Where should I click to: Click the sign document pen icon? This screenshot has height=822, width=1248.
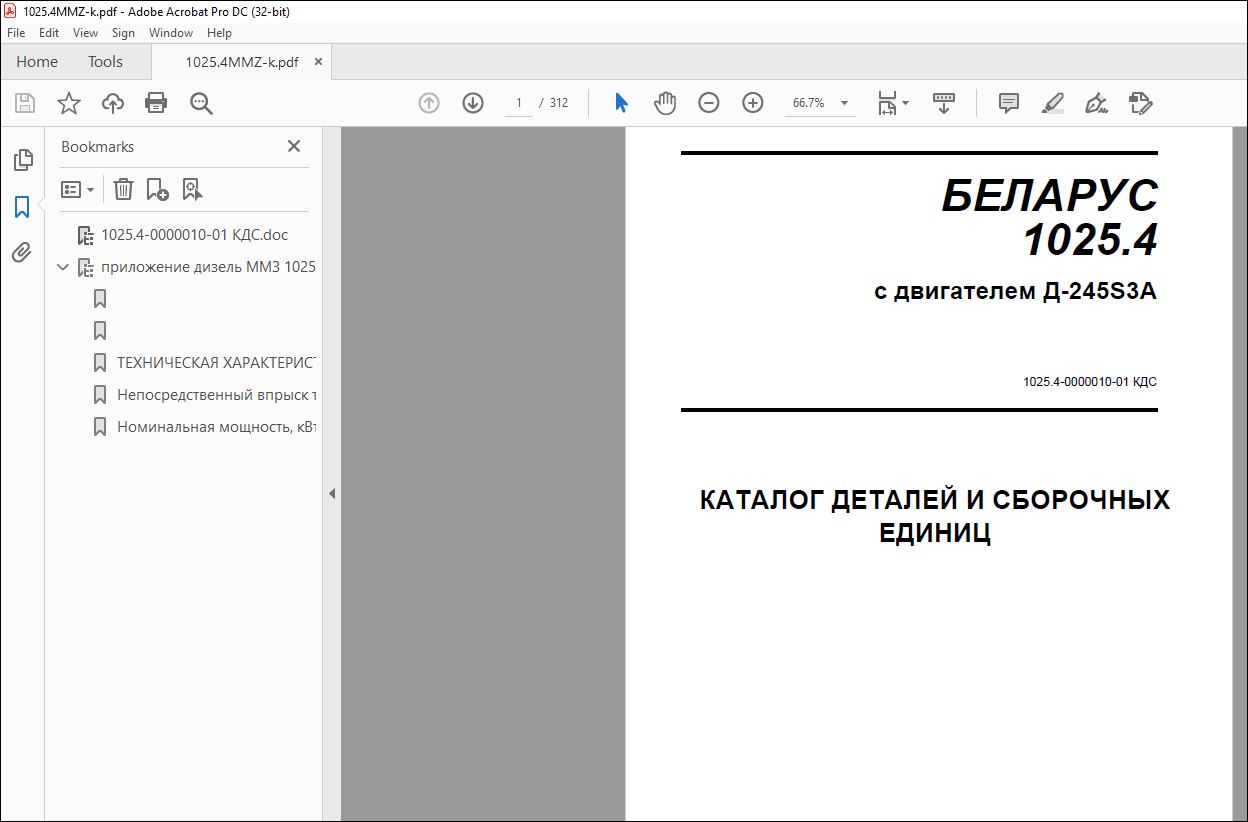pyautogui.click(x=1097, y=103)
